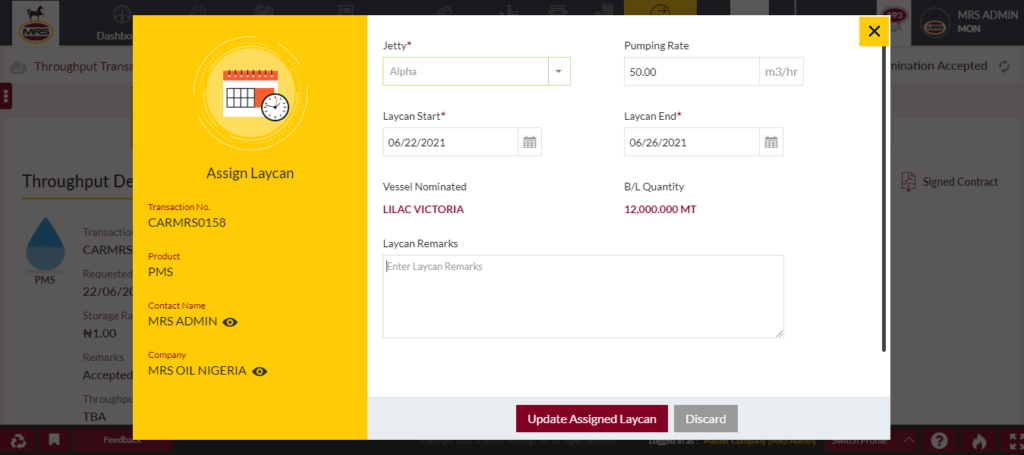The width and height of the screenshot is (1024, 455).
Task: Click the Laycan End date field
Action: click(692, 142)
